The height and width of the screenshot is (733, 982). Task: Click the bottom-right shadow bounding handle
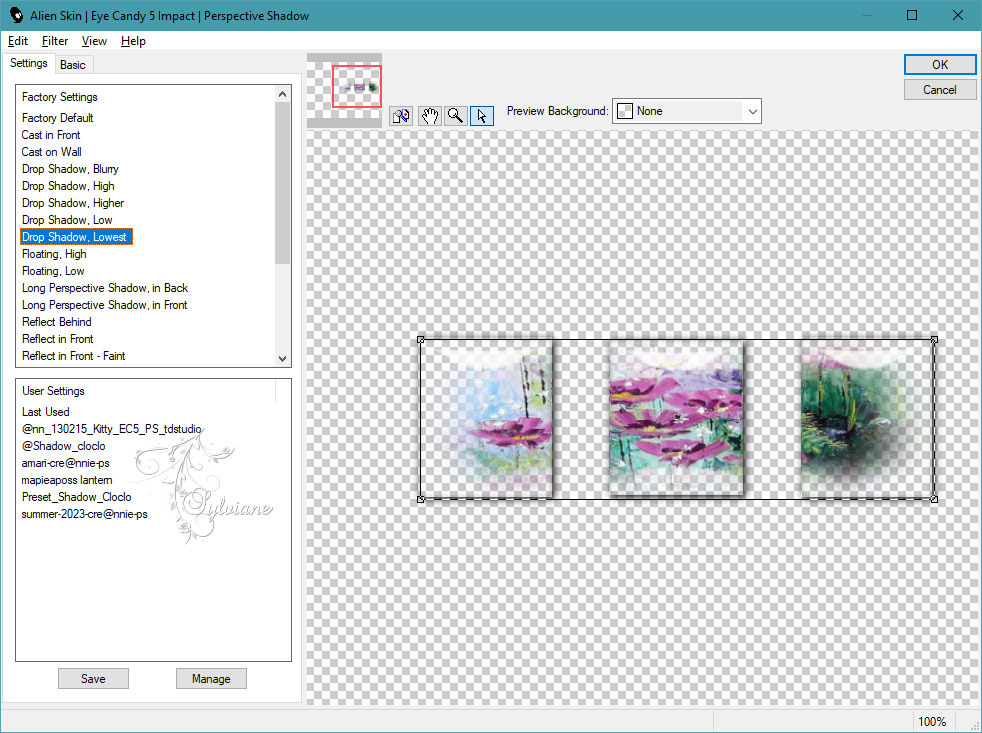coord(934,499)
